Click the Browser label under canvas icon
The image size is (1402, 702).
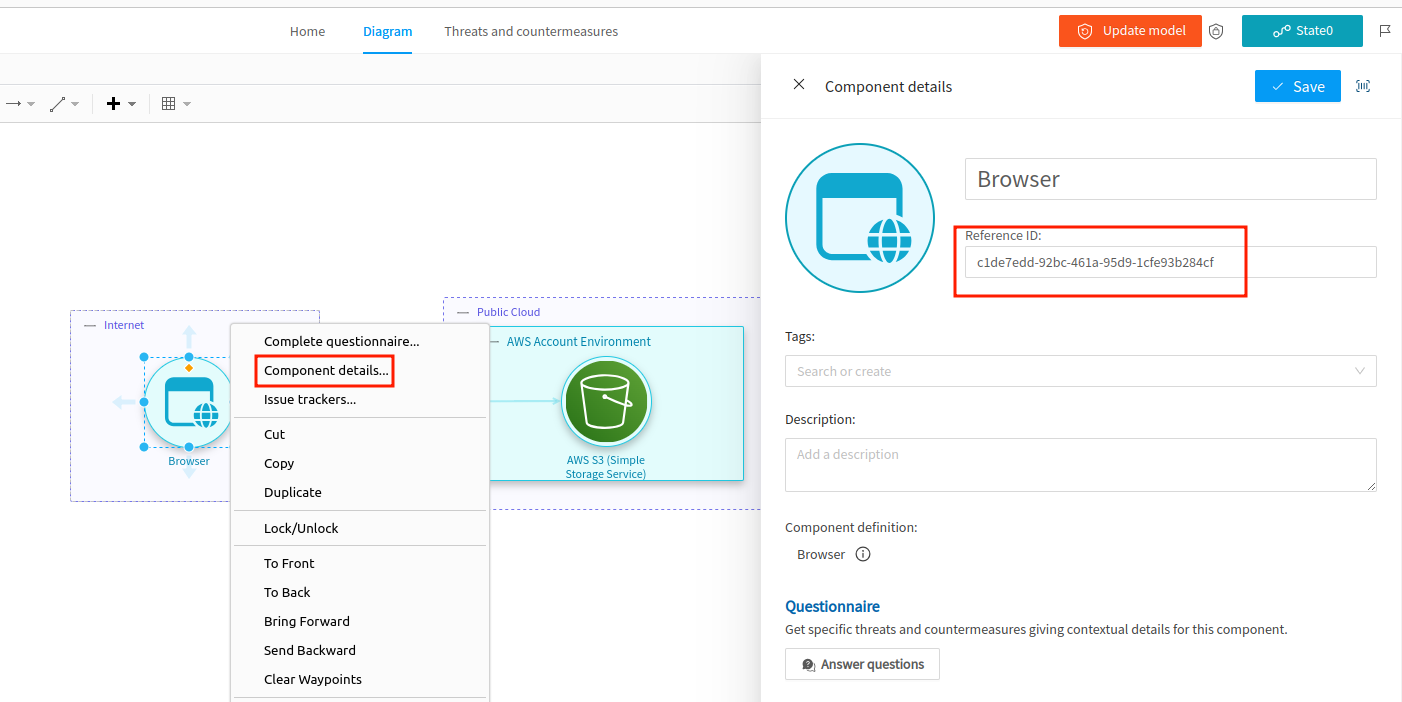coord(189,461)
